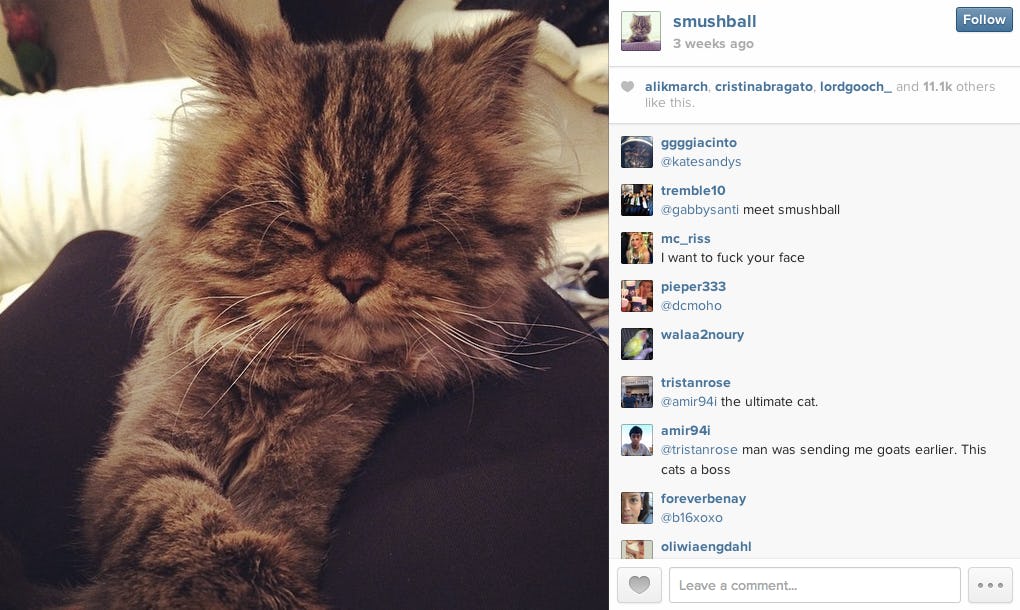The height and width of the screenshot is (610, 1020).
Task: Visit alikmarch's profile from likes
Action: pos(676,86)
